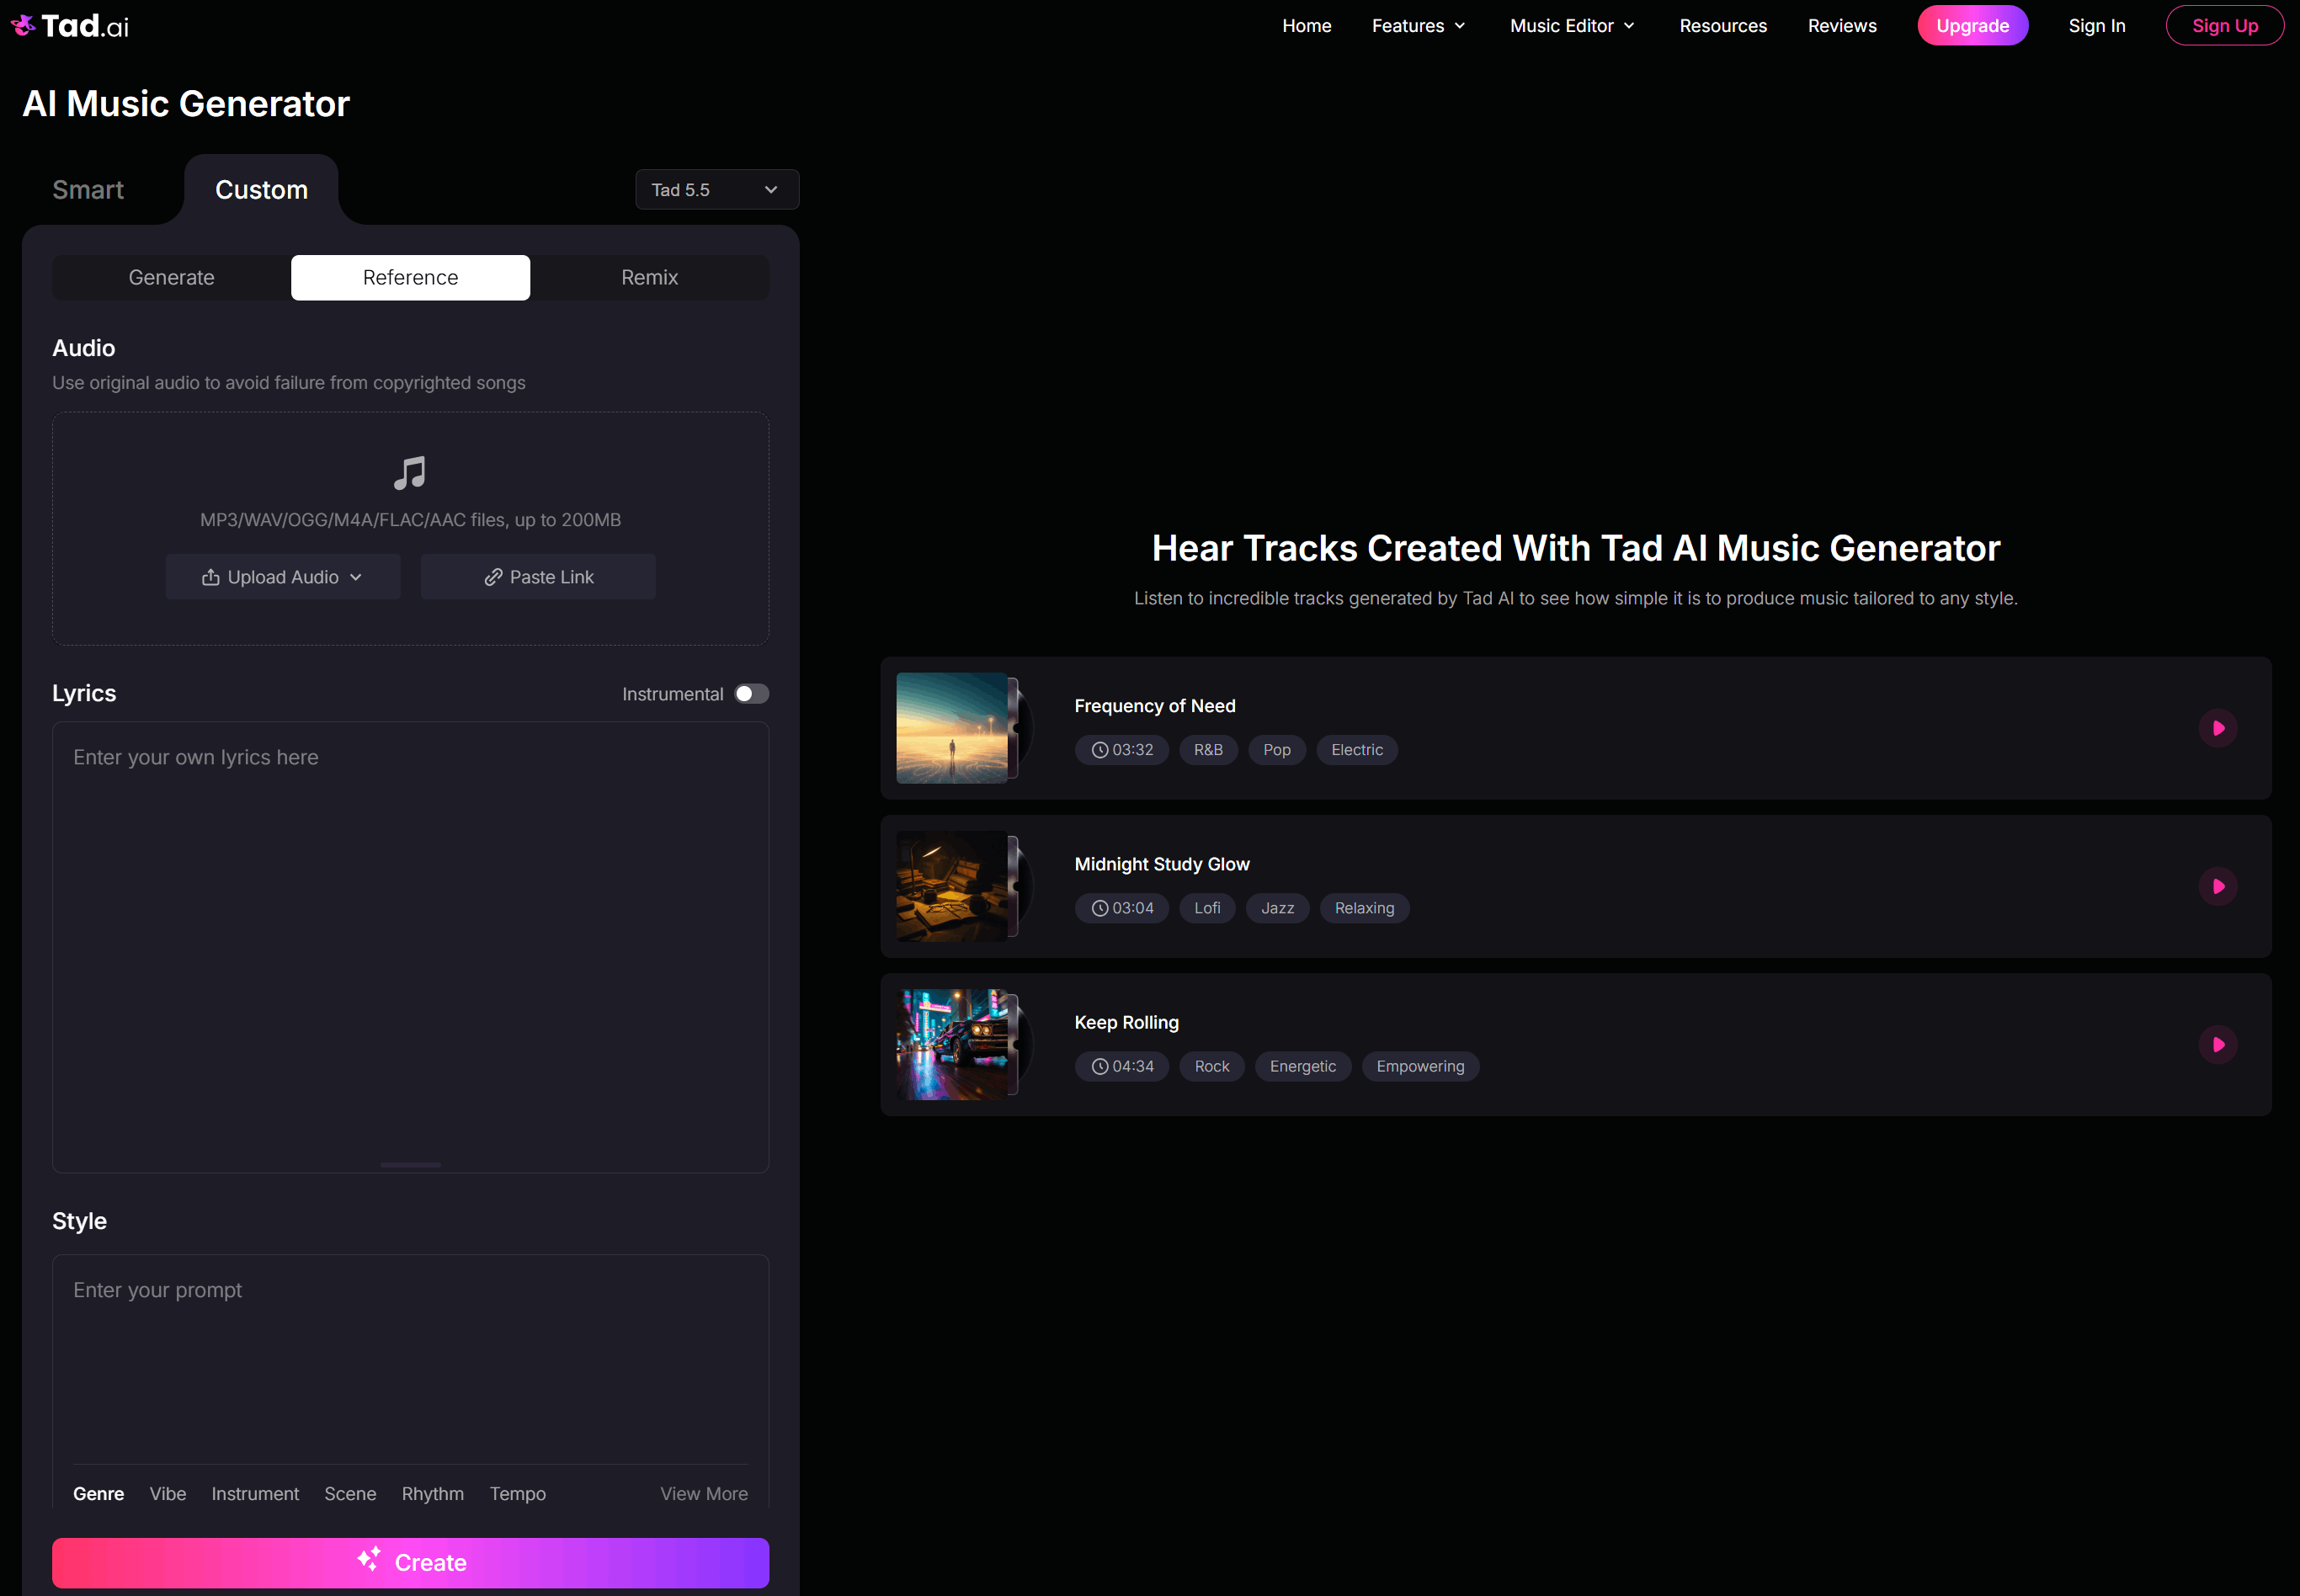
Task: Select the Vibe style category
Action: coord(168,1493)
